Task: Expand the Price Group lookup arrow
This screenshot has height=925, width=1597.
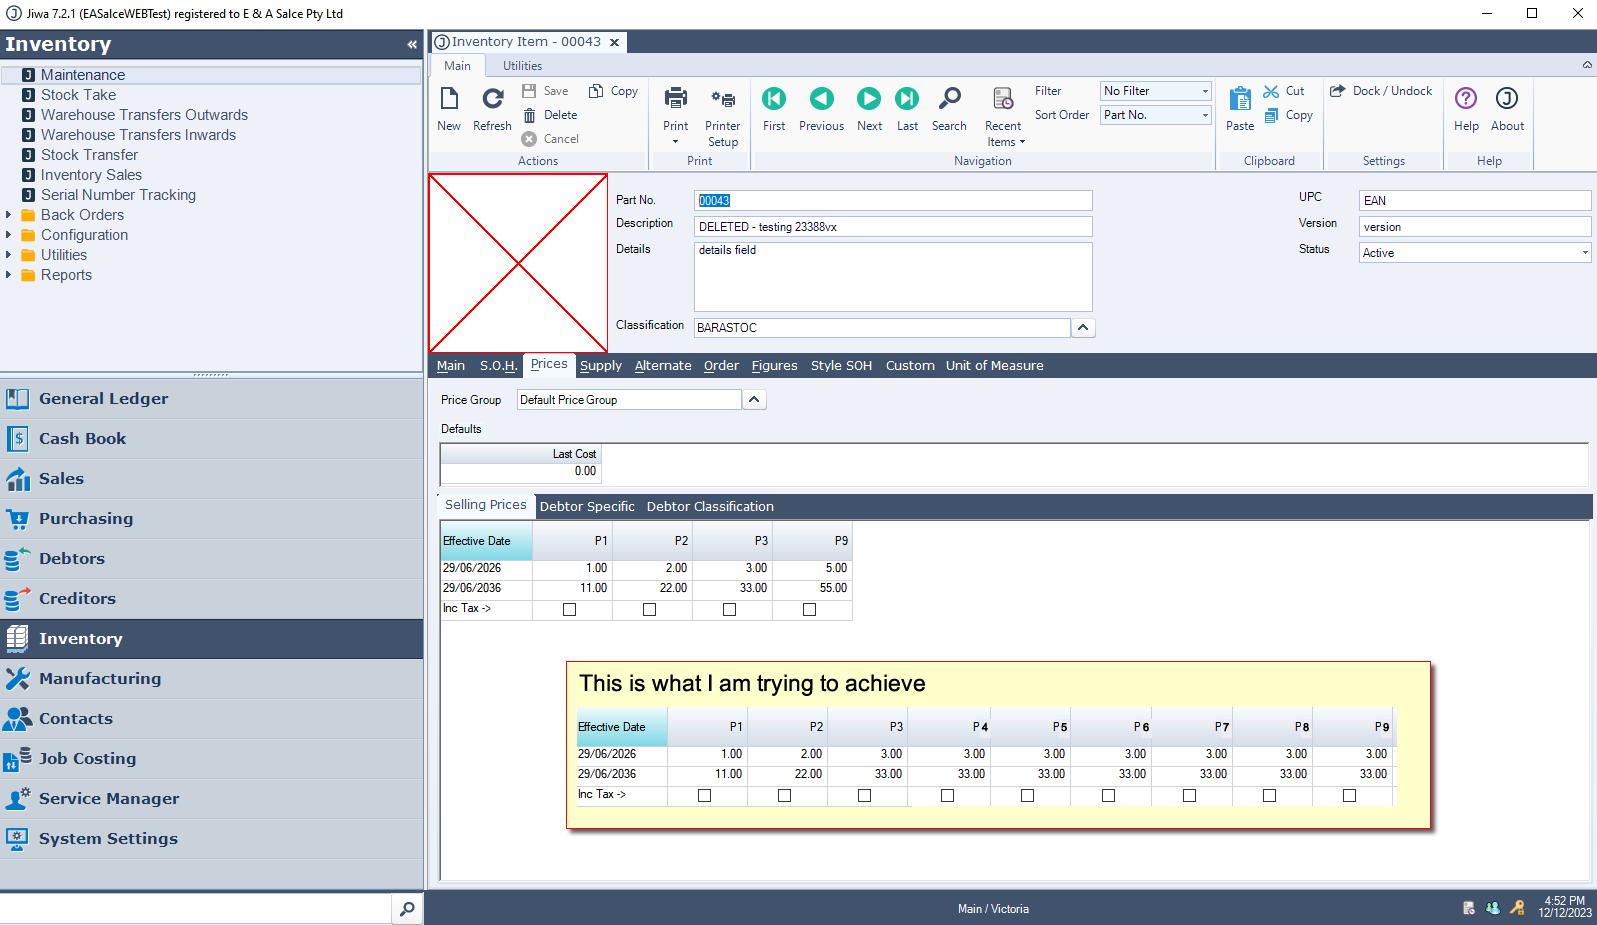Action: (x=754, y=400)
